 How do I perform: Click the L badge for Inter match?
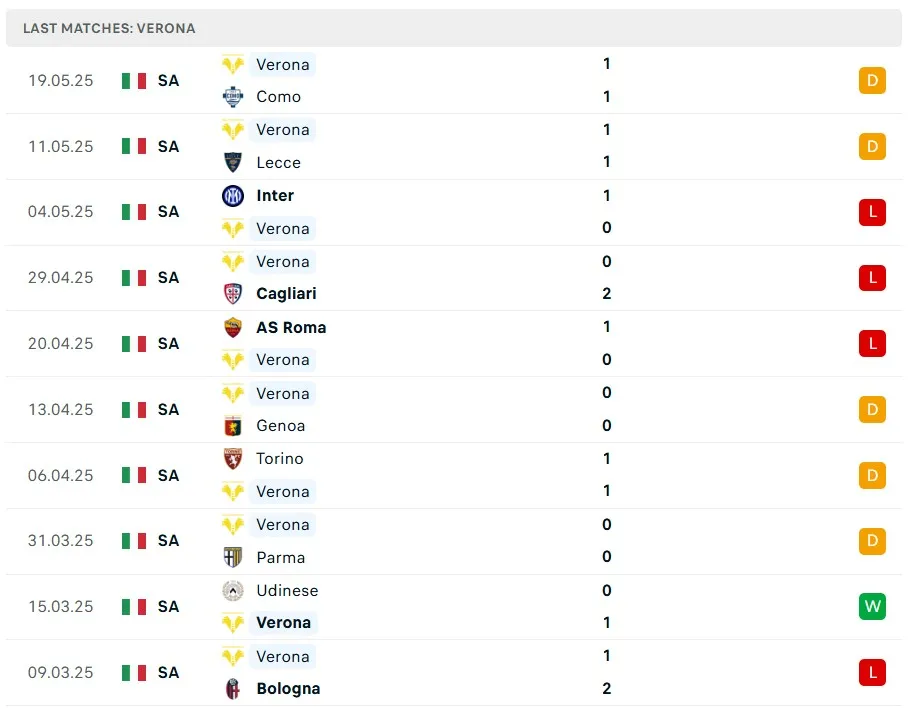click(872, 212)
